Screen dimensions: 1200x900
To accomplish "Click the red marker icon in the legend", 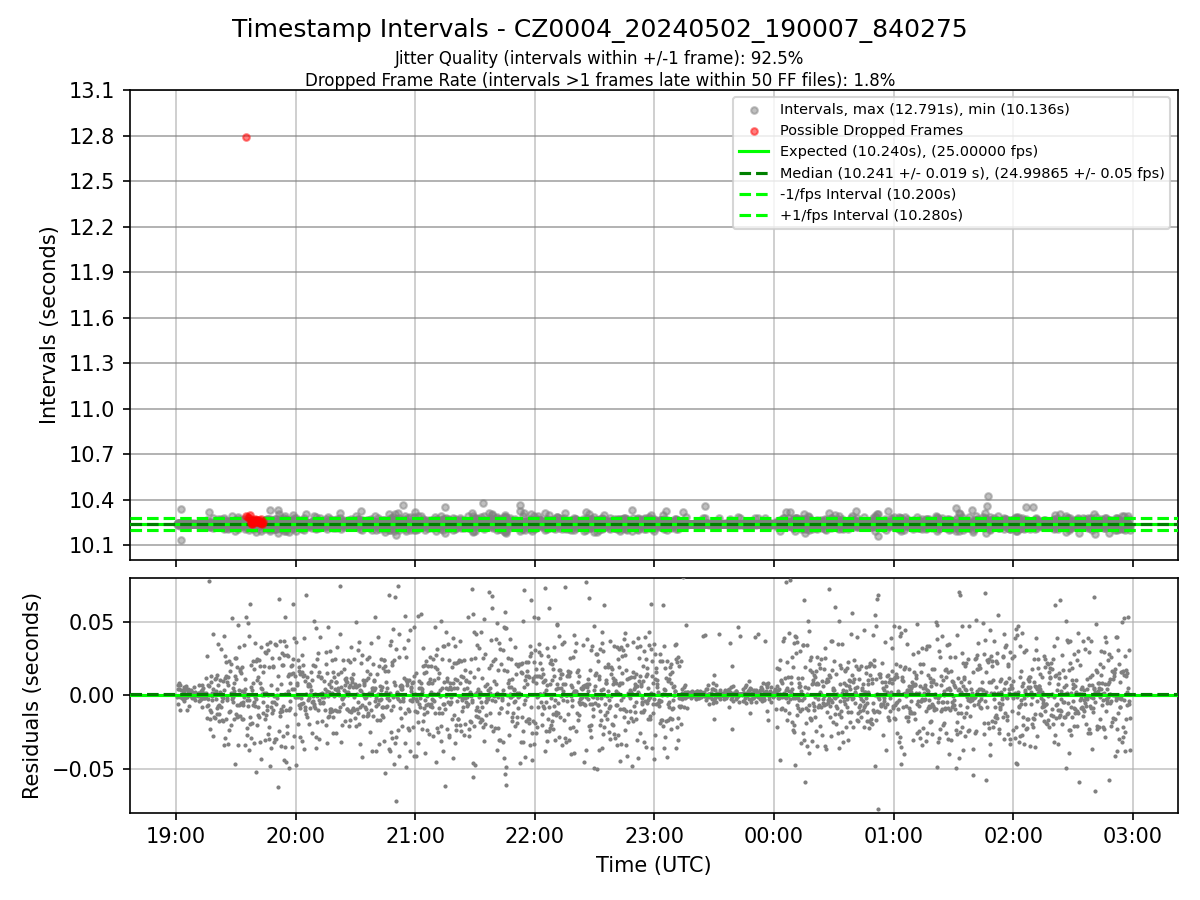I will tap(754, 131).
